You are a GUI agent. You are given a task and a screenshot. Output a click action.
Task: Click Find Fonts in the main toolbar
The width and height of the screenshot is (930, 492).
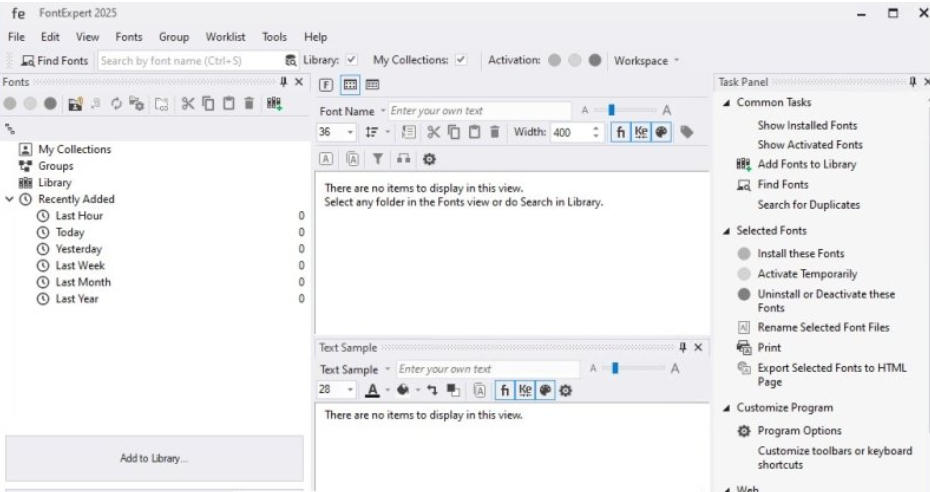pyautogui.click(x=55, y=60)
